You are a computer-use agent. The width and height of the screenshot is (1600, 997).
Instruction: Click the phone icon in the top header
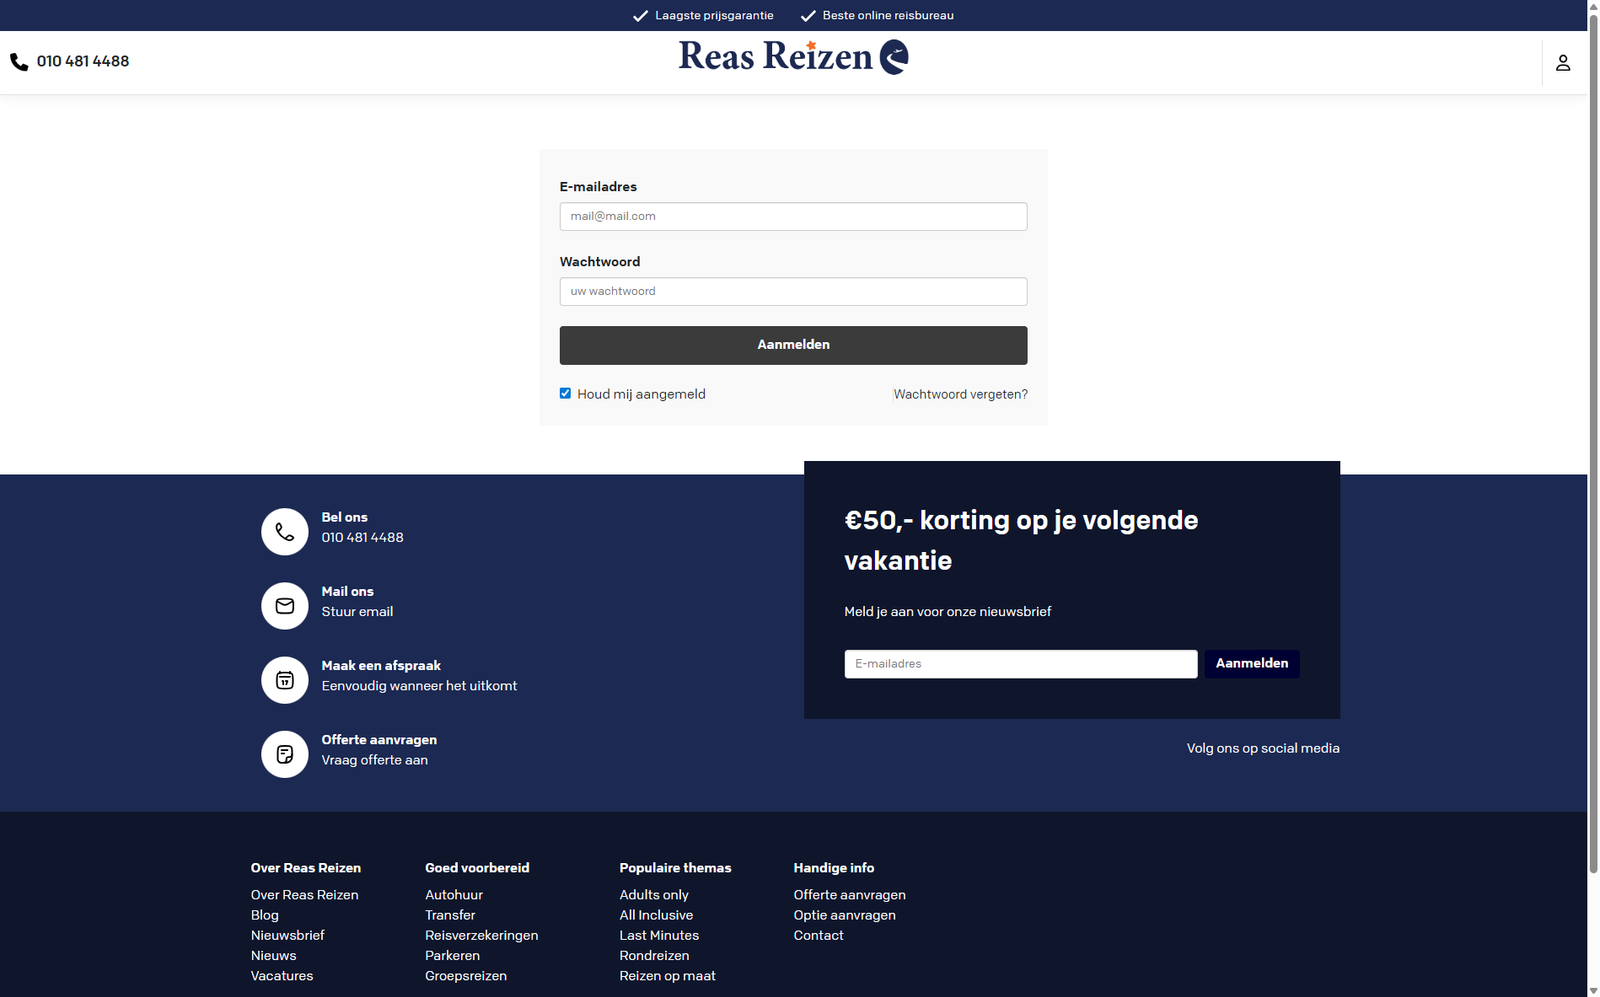point(19,62)
